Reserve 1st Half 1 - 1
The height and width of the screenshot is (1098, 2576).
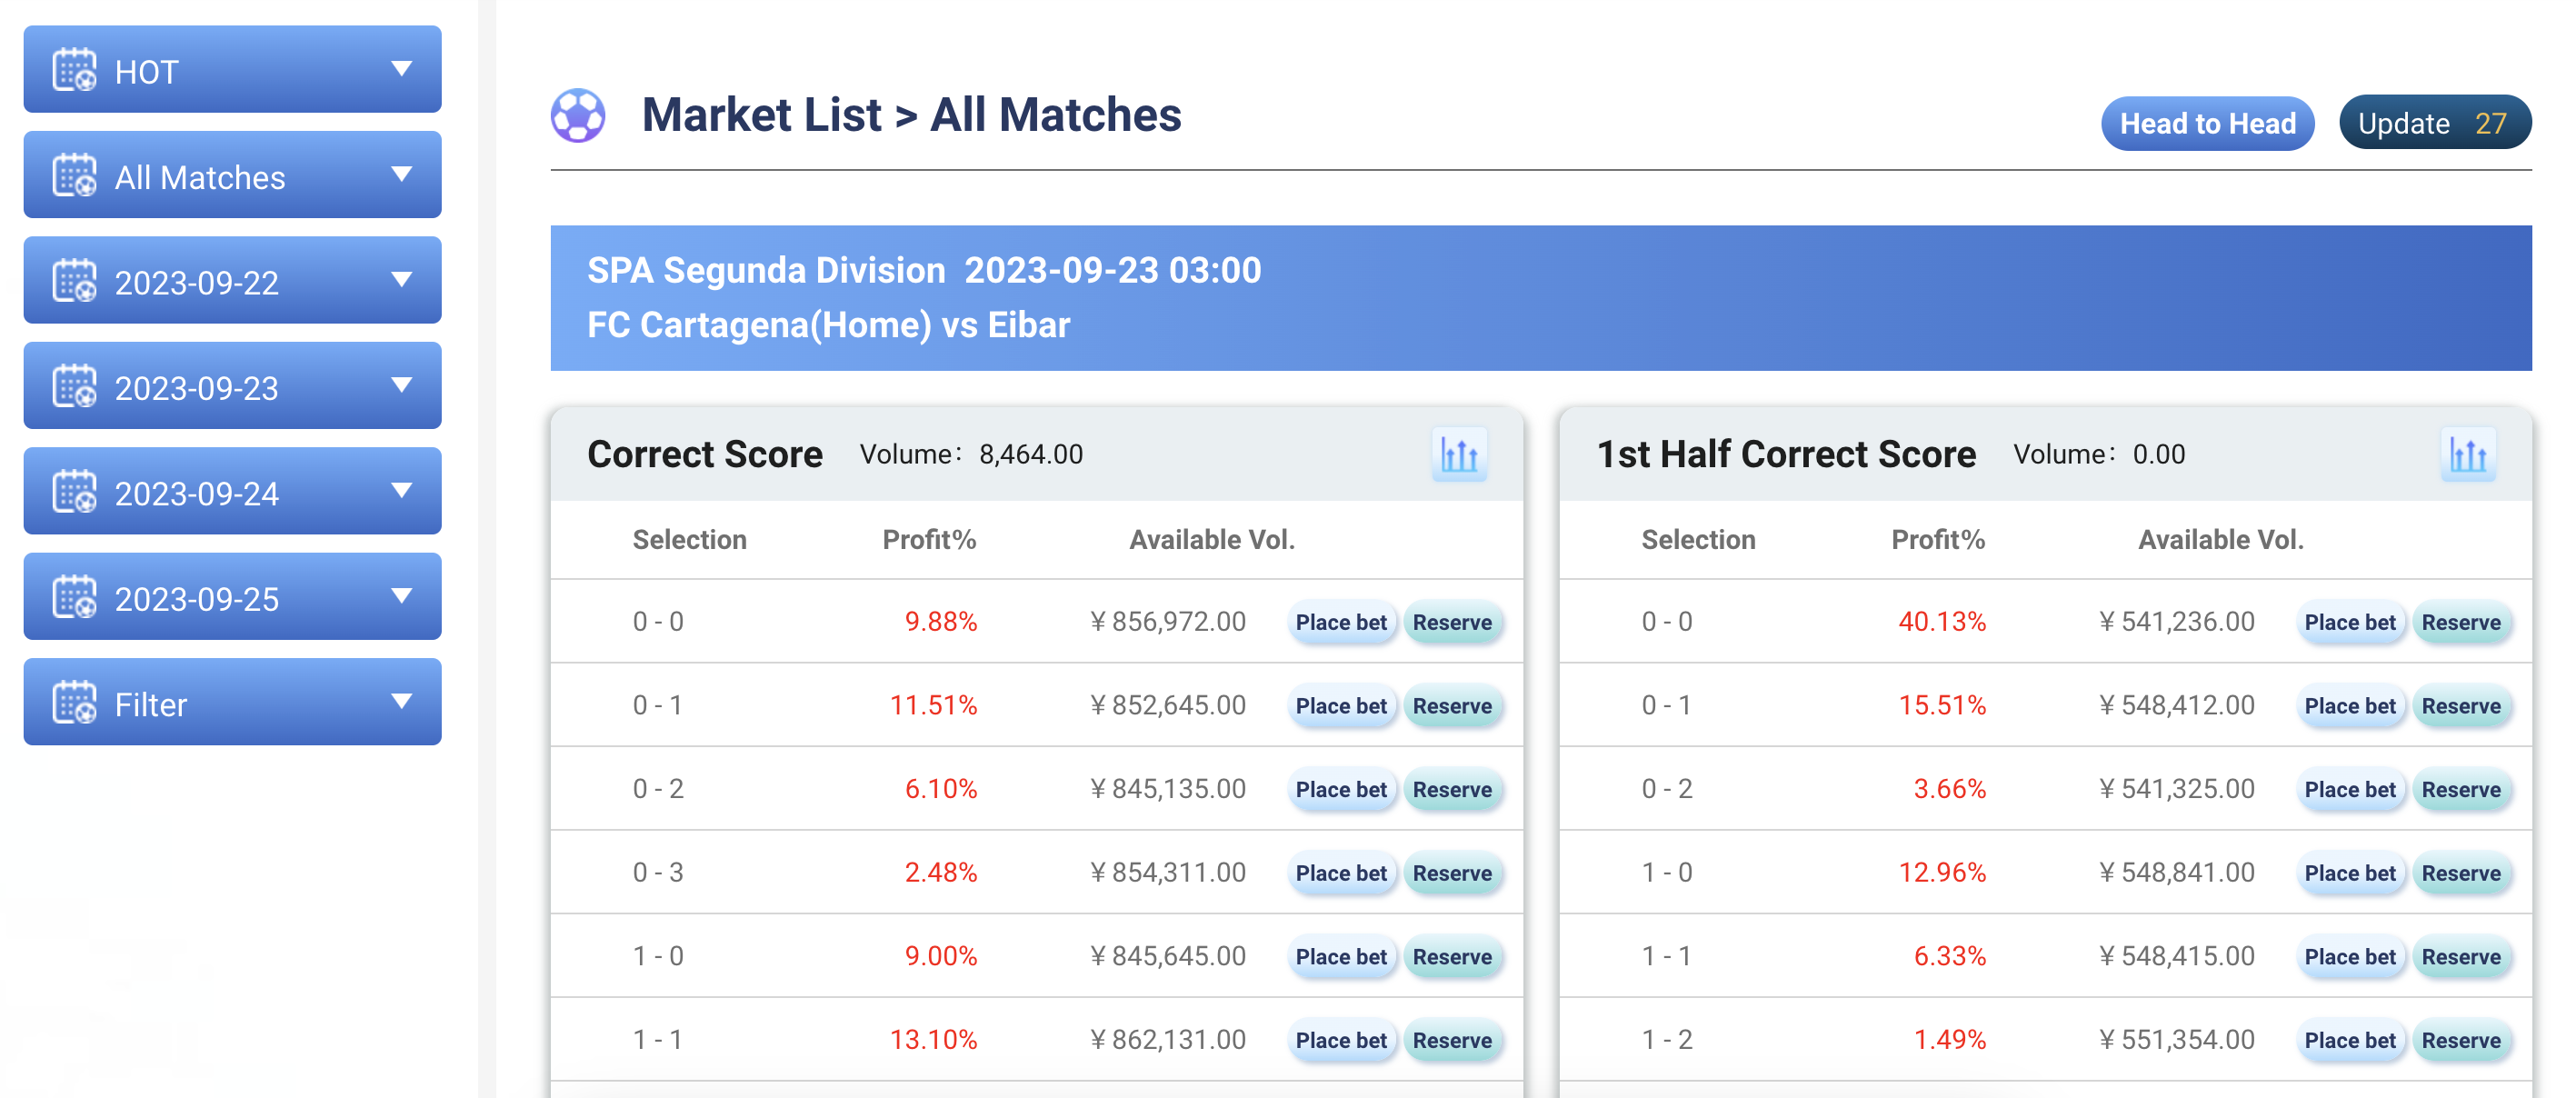click(2461, 957)
